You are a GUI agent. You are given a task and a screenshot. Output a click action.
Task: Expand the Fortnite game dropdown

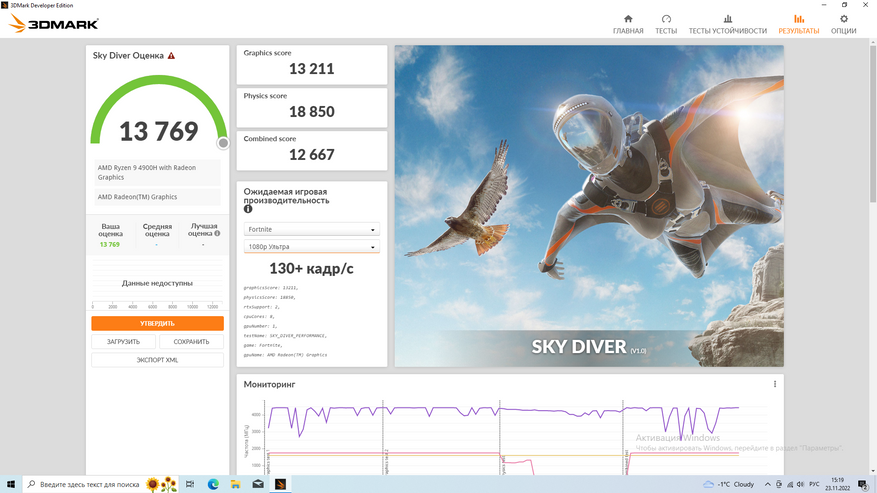312,229
